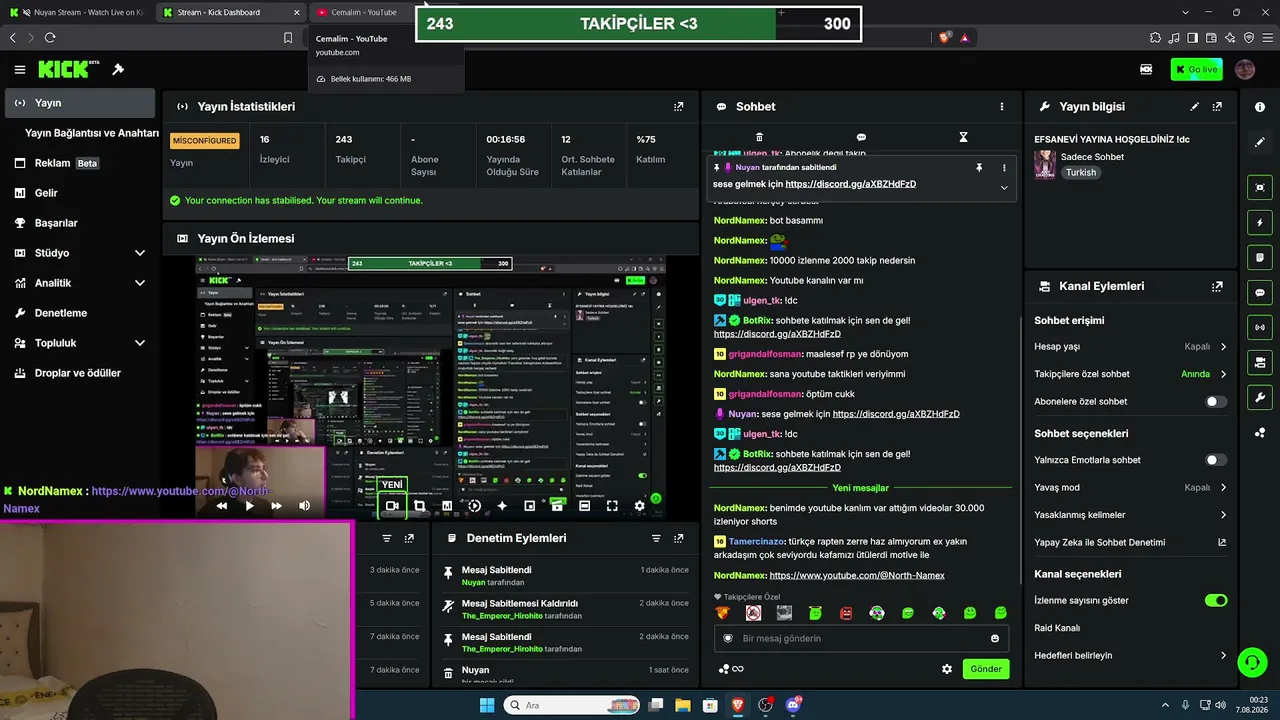The height and width of the screenshot is (720, 1280).
Task: Open Yapay Zeka ile Sohbet Denetimi external link
Action: pos(1222,542)
